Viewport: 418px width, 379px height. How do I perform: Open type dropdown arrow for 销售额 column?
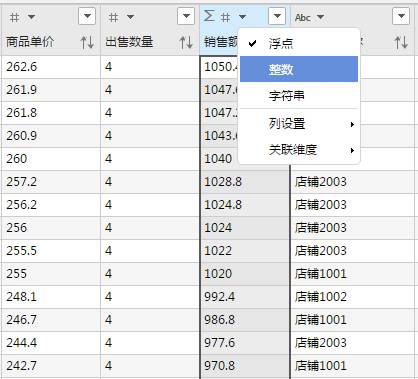point(242,17)
